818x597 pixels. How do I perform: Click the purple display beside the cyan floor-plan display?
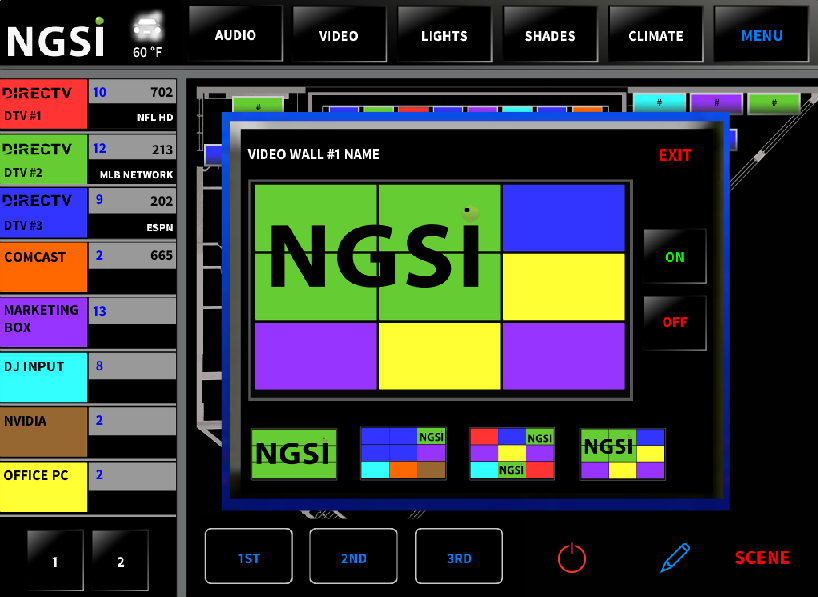click(x=716, y=103)
